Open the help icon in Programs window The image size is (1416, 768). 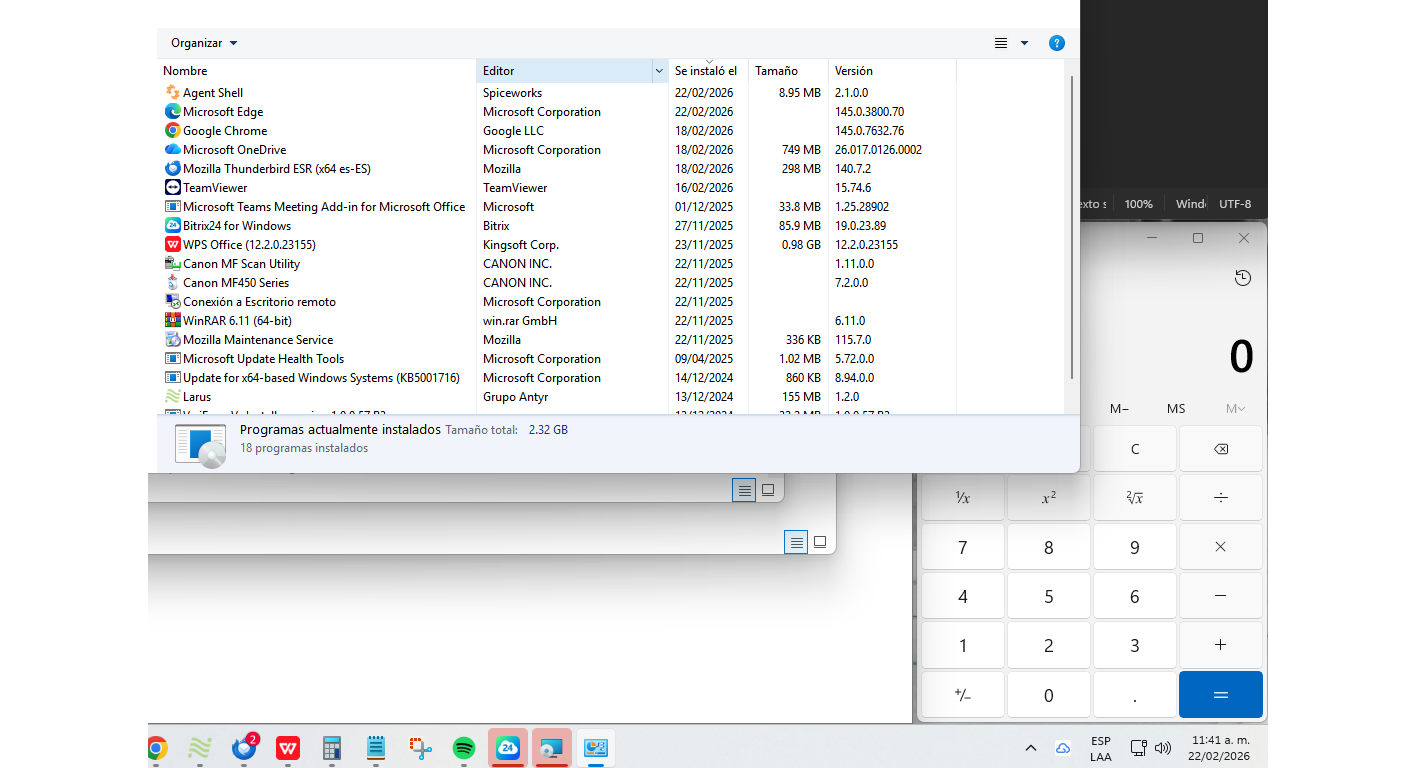pos(1056,43)
